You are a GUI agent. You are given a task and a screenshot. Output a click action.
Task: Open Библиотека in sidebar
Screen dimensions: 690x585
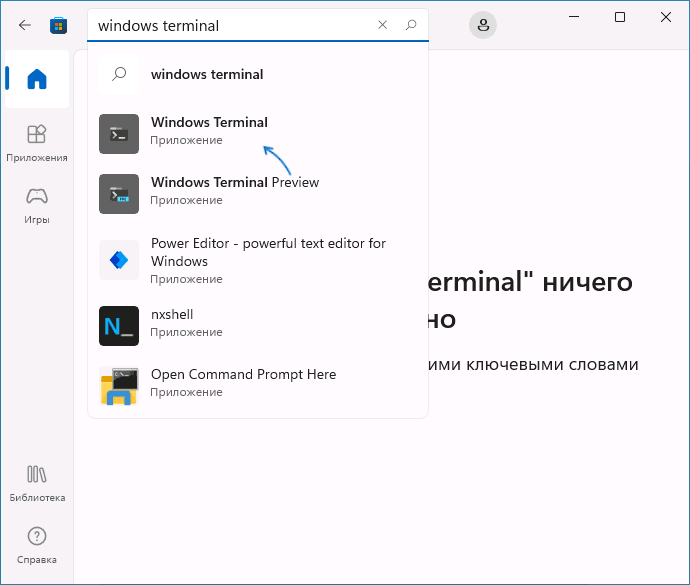coord(37,484)
